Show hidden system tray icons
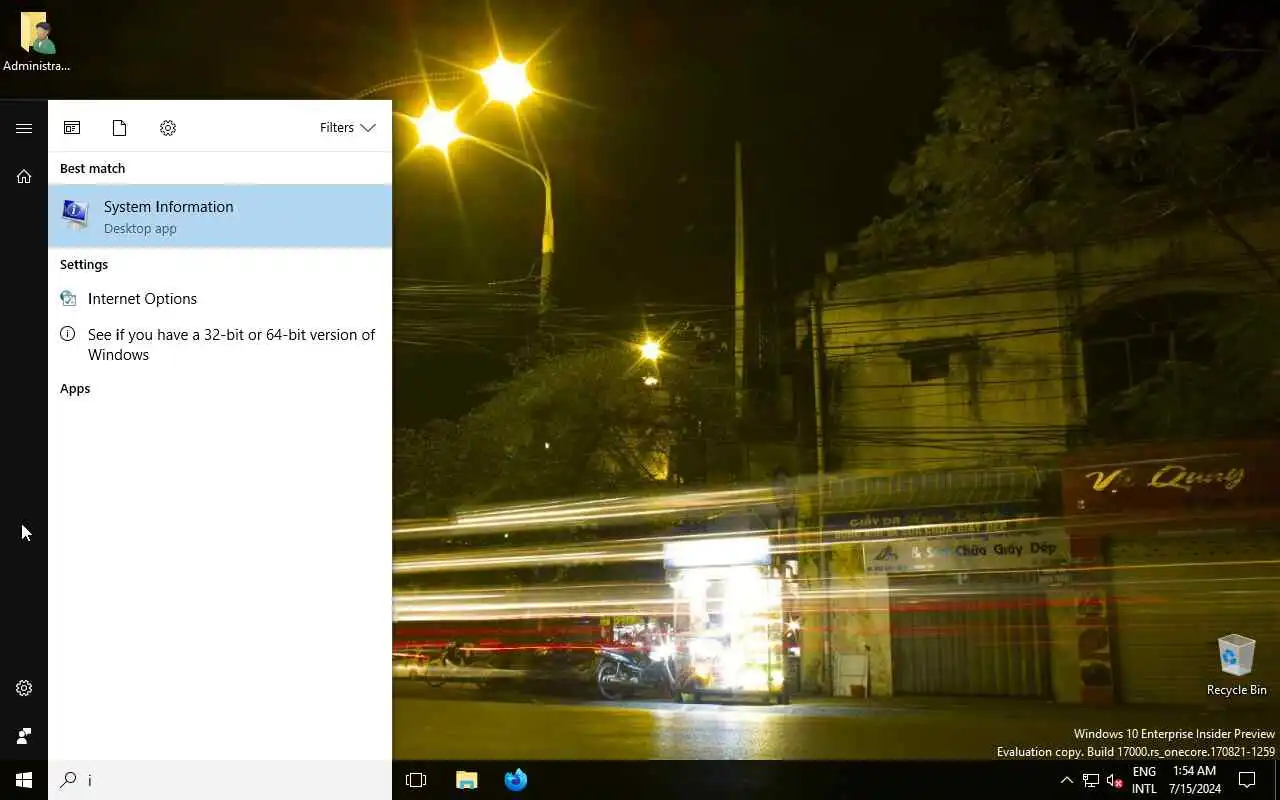This screenshot has height=800, width=1280. (1066, 780)
